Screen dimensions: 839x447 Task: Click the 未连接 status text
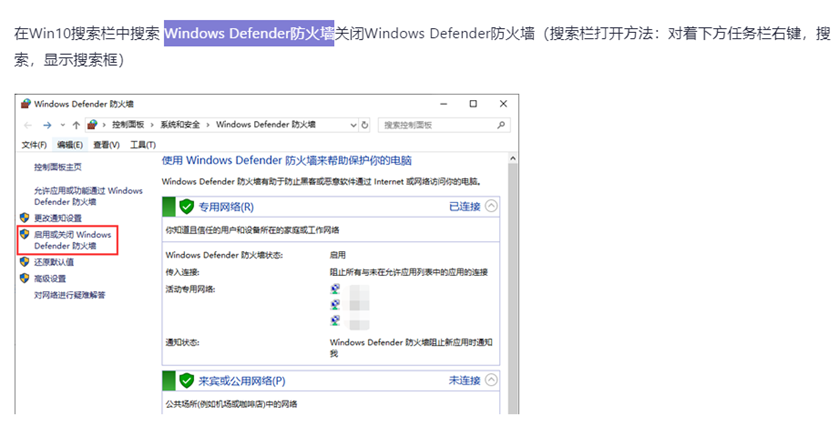(464, 381)
